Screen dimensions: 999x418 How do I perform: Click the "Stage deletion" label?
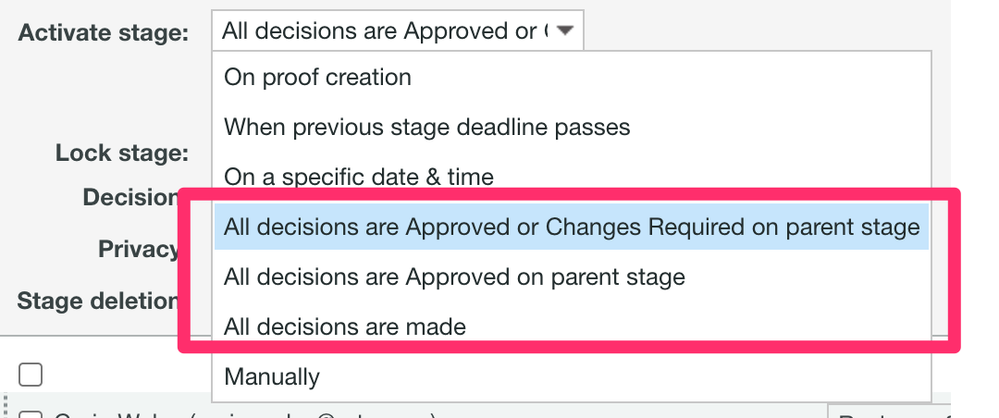[97, 300]
